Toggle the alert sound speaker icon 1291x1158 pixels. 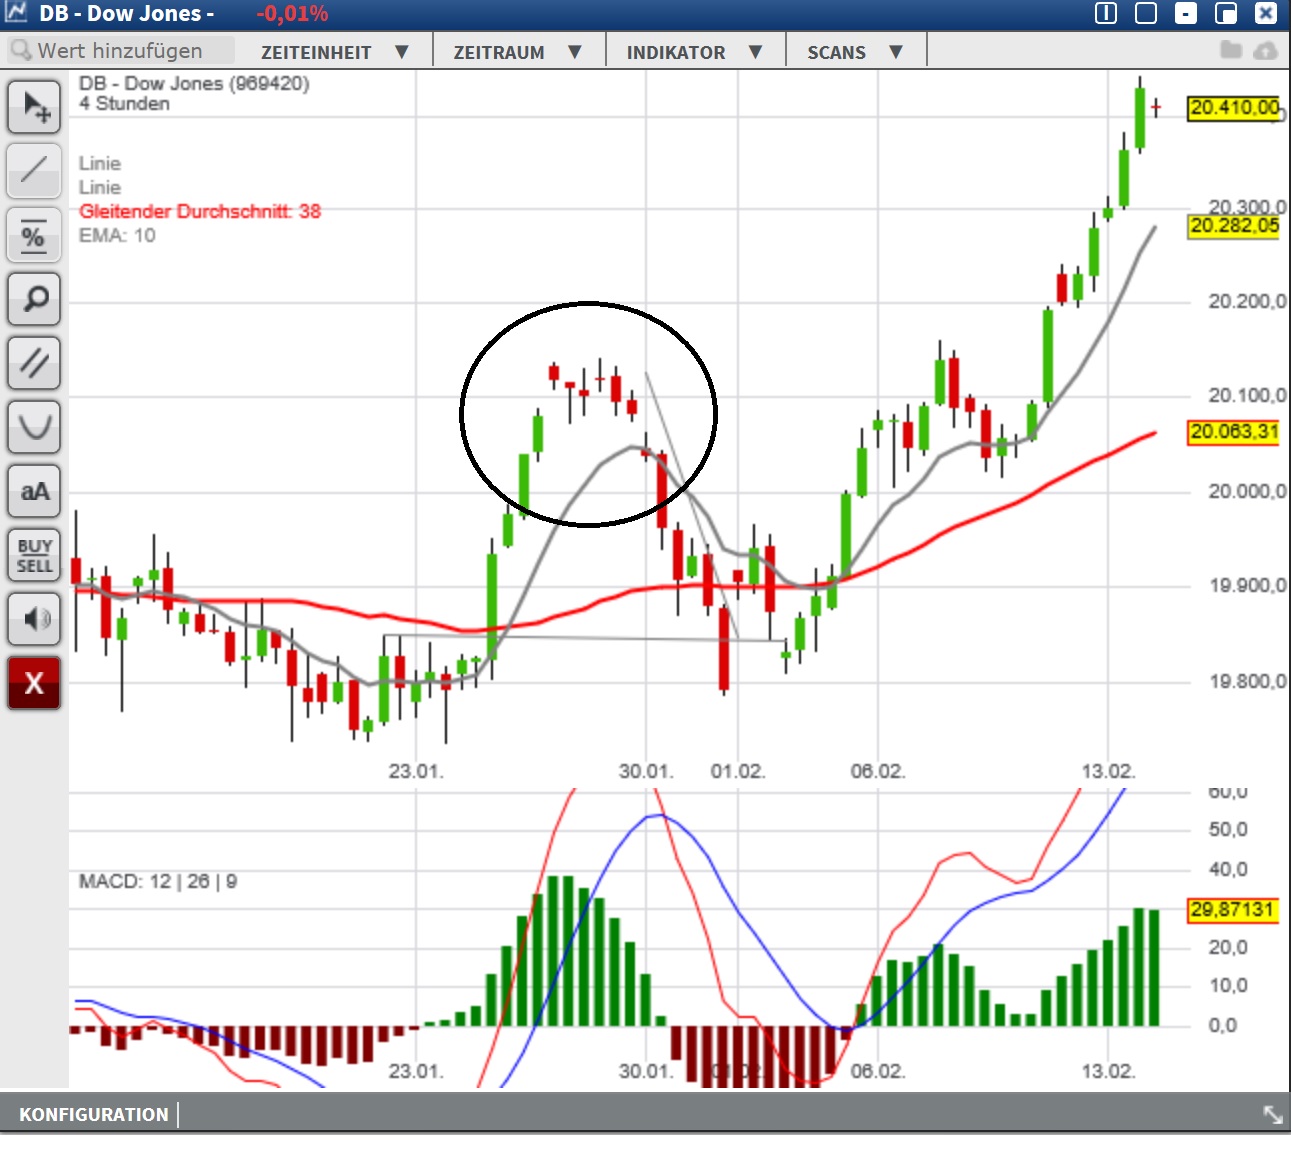34,619
